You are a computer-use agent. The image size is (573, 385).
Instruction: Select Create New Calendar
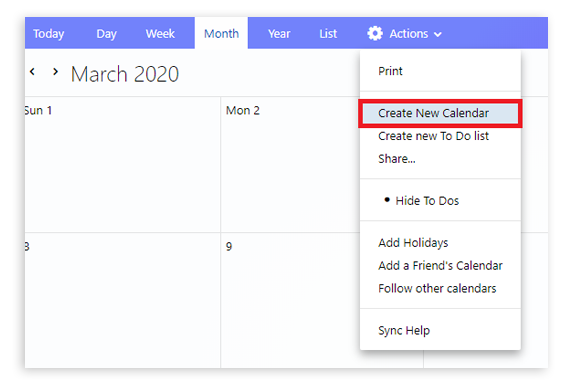point(440,113)
